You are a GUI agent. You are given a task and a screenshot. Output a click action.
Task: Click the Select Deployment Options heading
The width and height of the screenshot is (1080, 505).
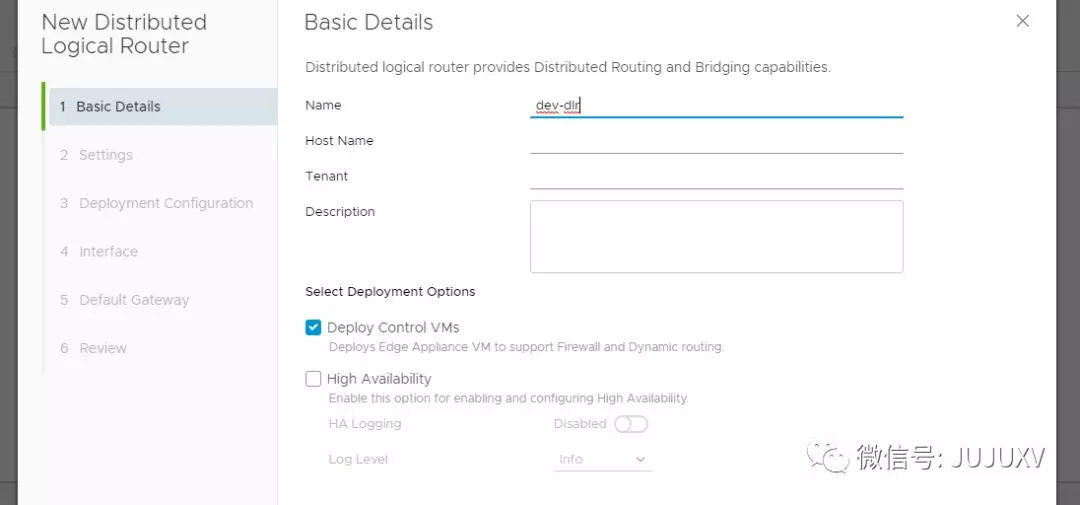(x=390, y=292)
